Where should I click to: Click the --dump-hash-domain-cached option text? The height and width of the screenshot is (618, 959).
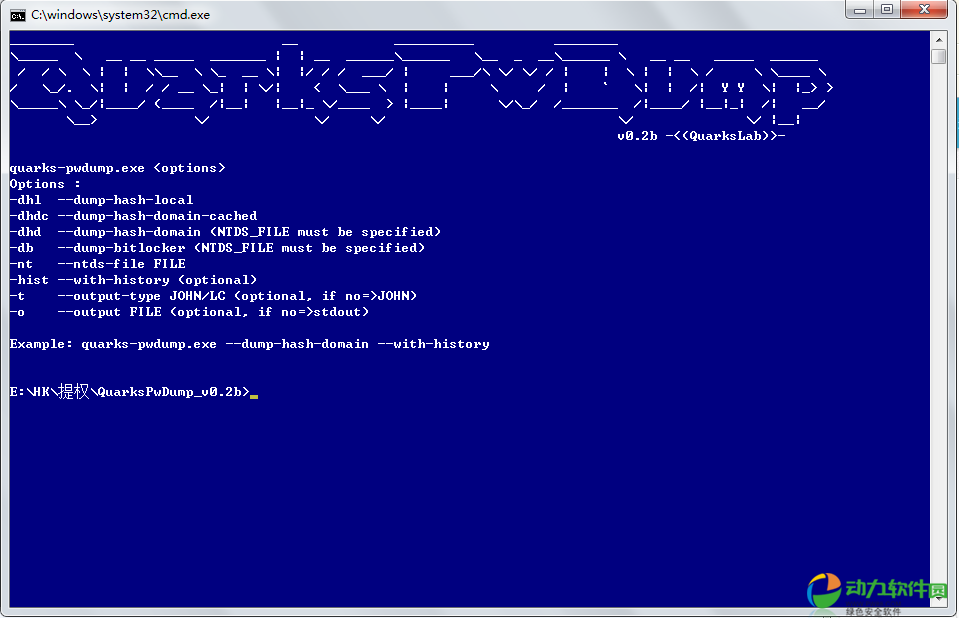(157, 216)
